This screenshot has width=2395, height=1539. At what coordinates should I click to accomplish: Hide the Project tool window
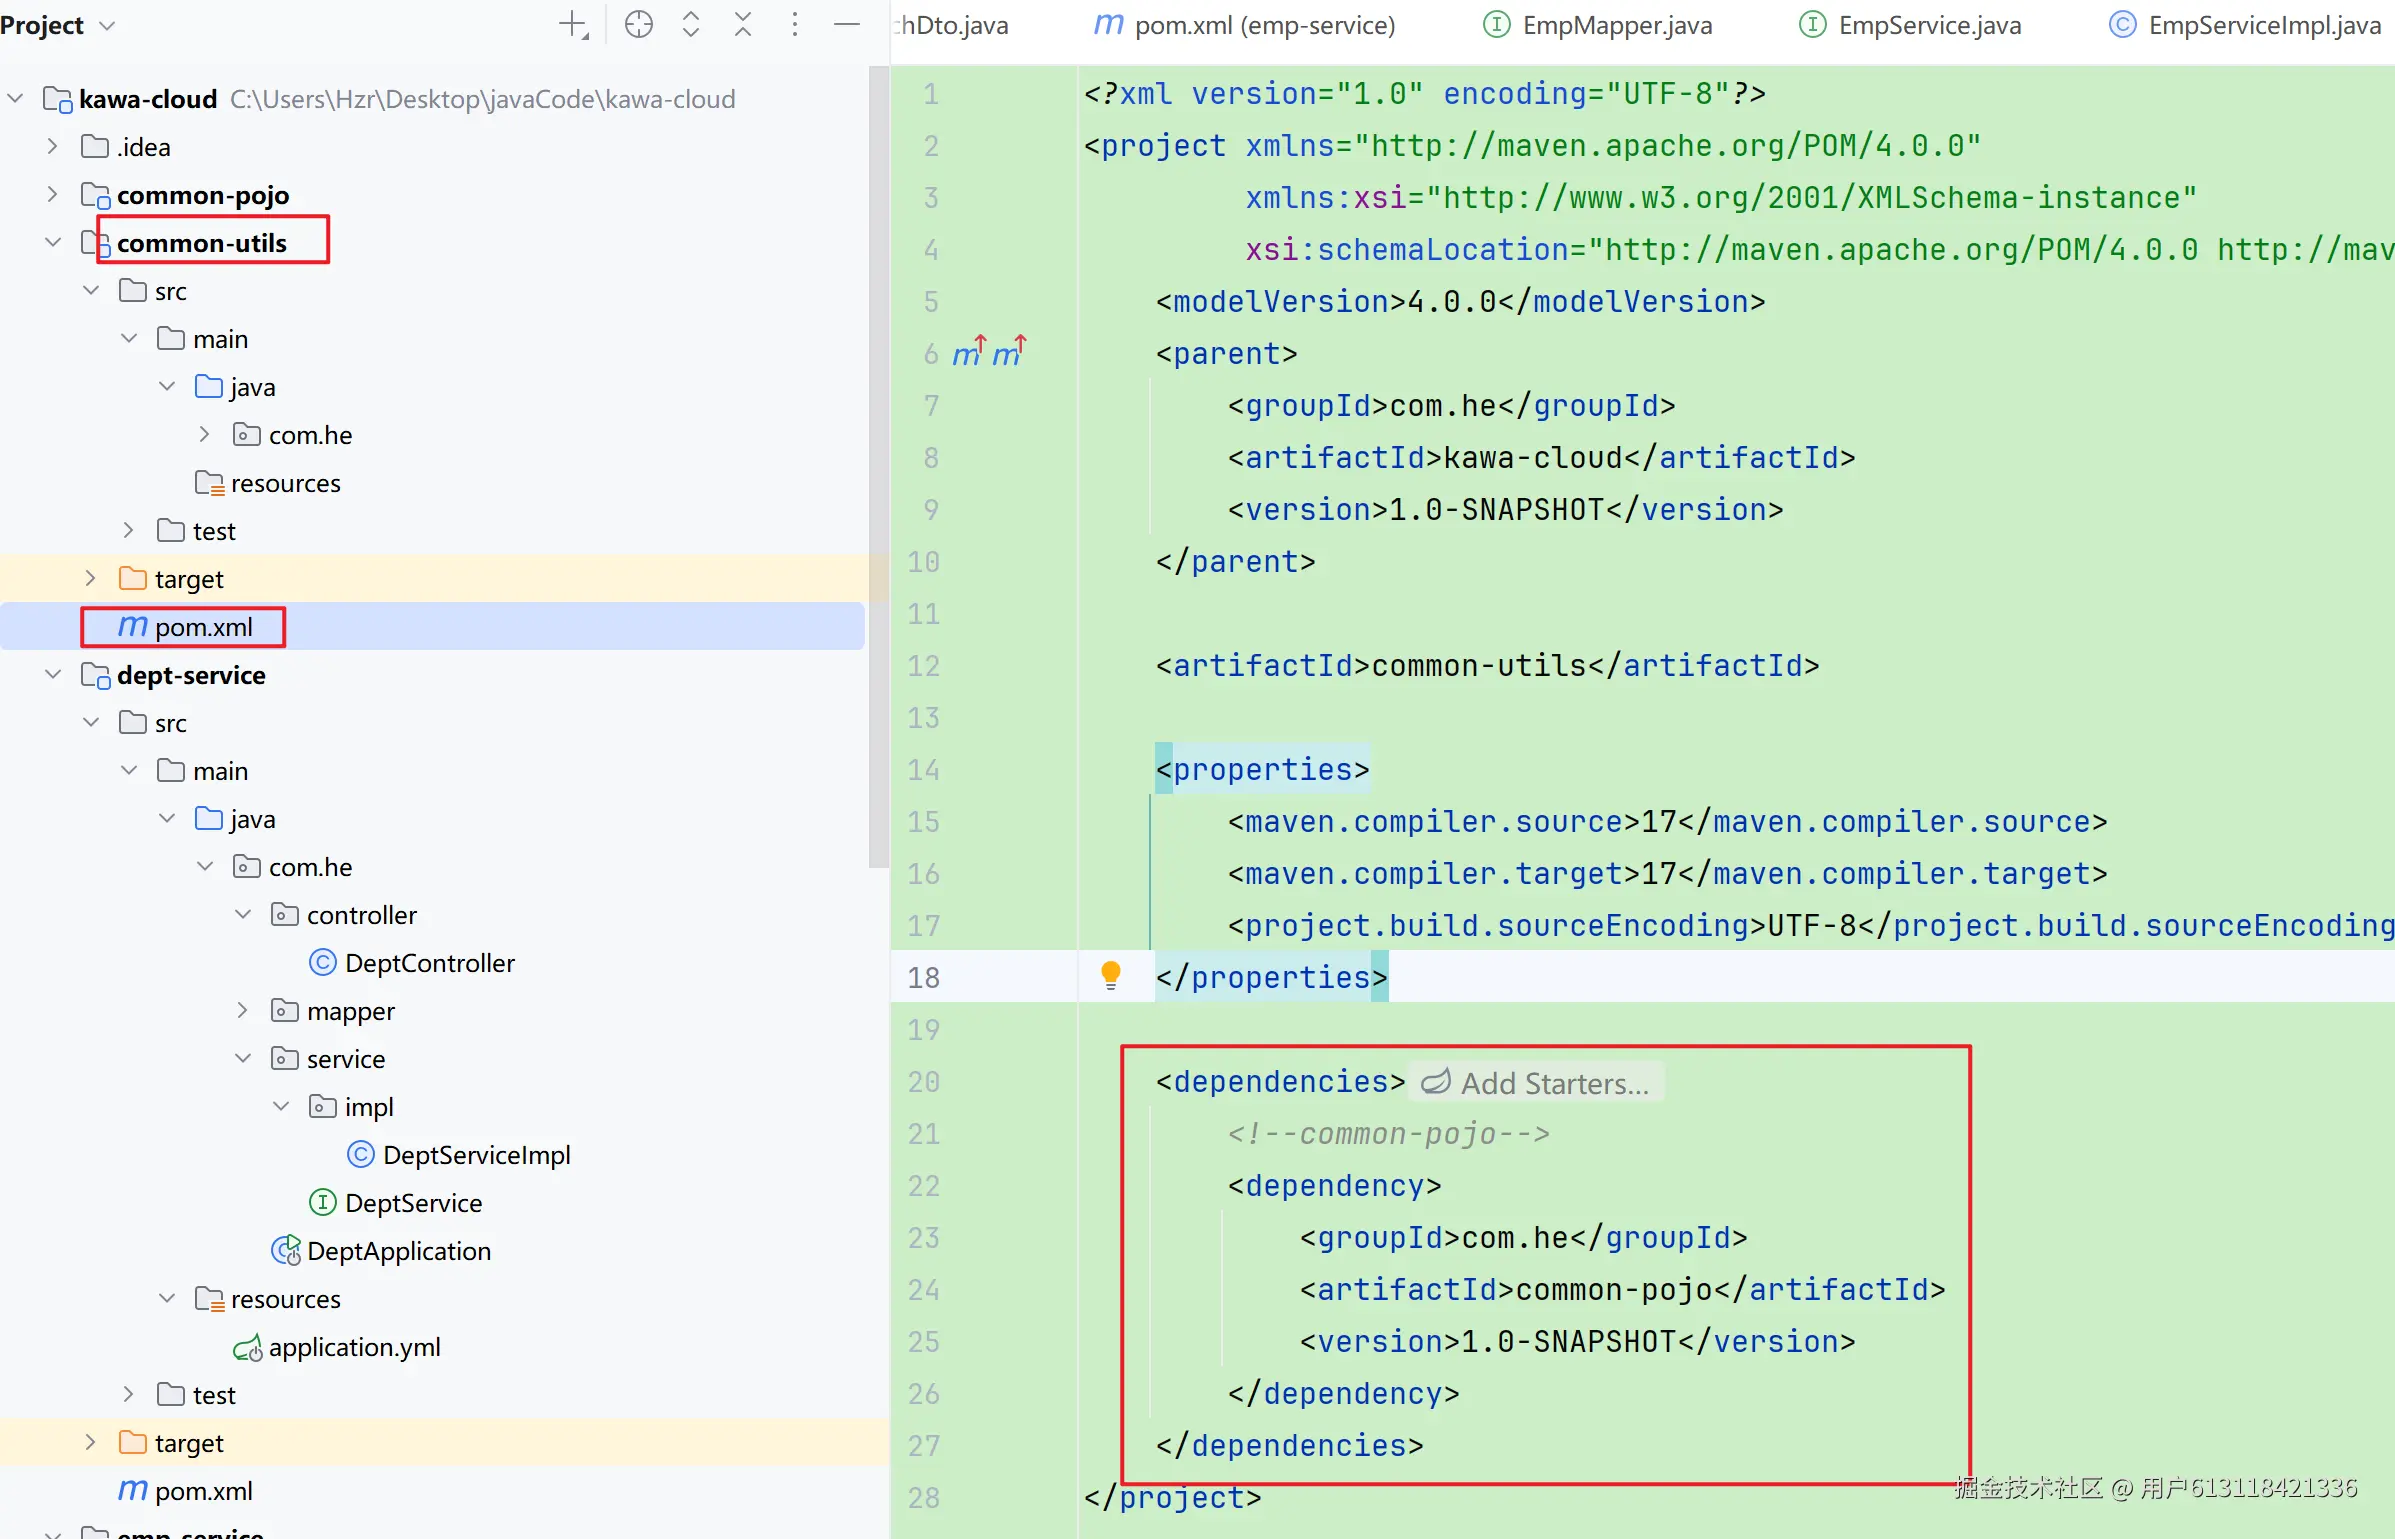[x=847, y=25]
